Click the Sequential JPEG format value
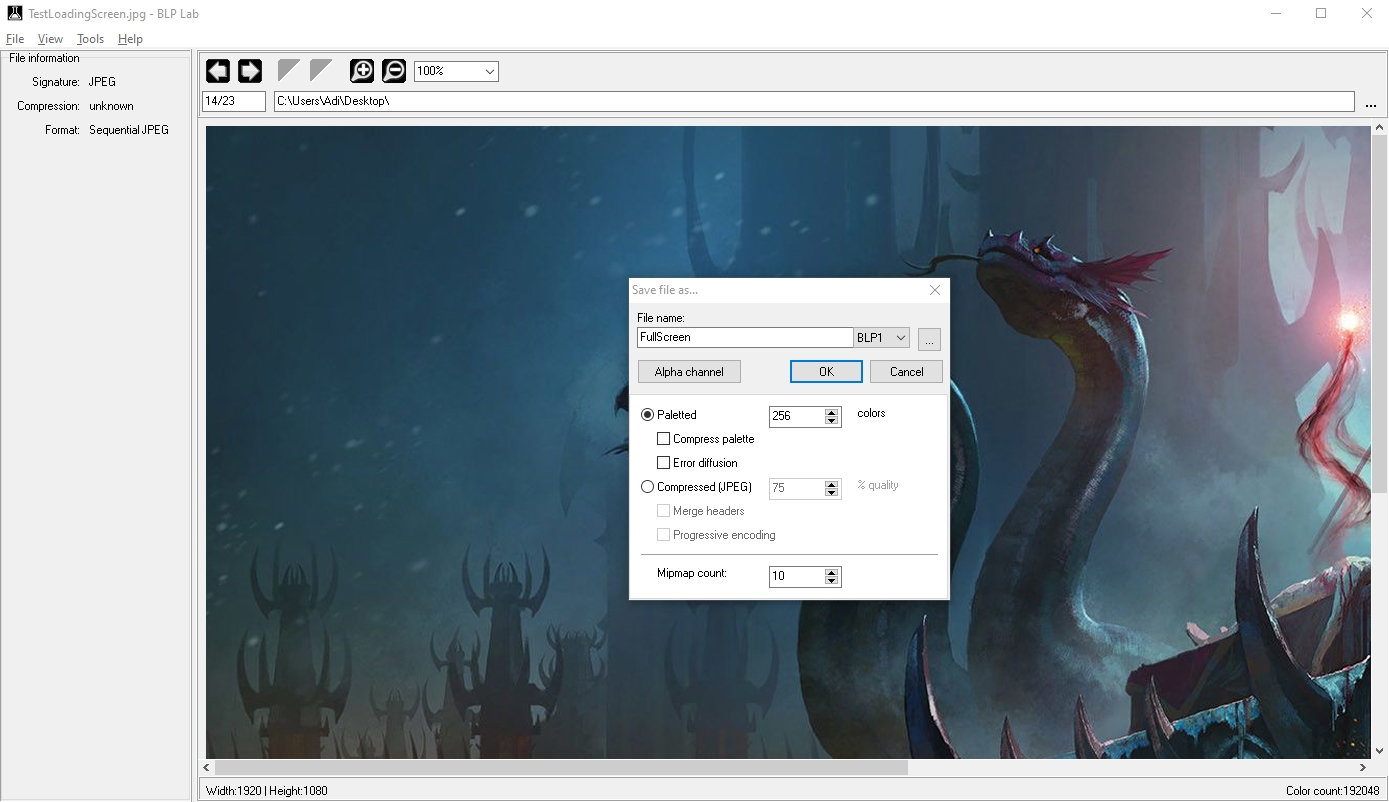Image resolution: width=1389 pixels, height=802 pixels. (129, 130)
